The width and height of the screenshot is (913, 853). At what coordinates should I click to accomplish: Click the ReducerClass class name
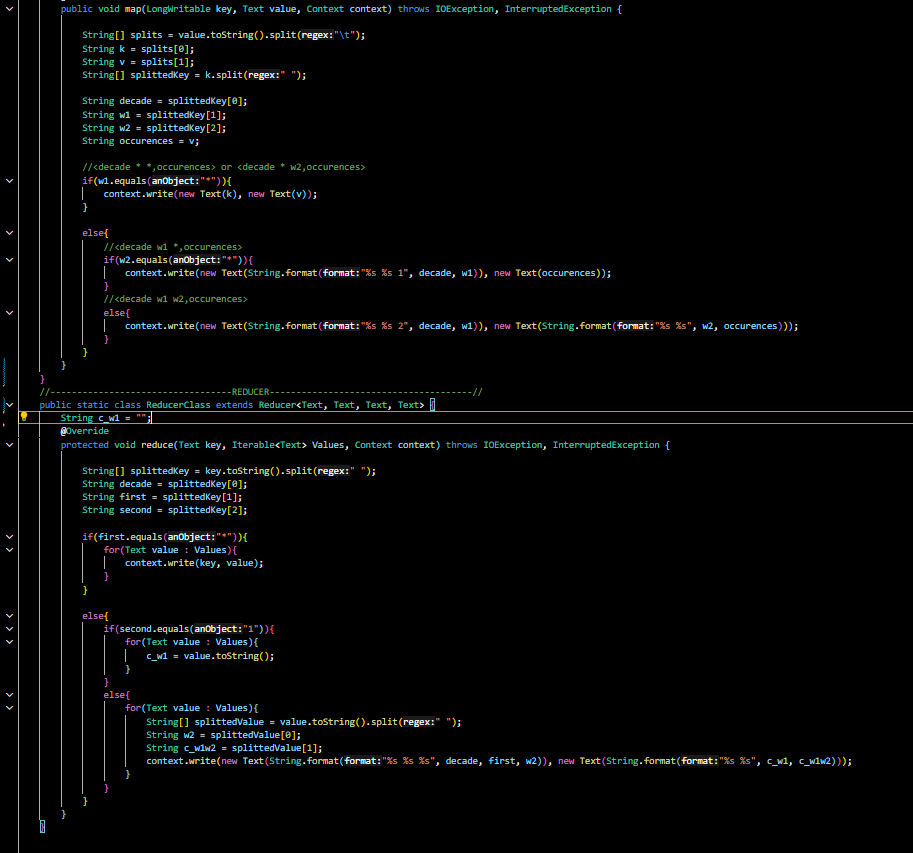click(177, 405)
